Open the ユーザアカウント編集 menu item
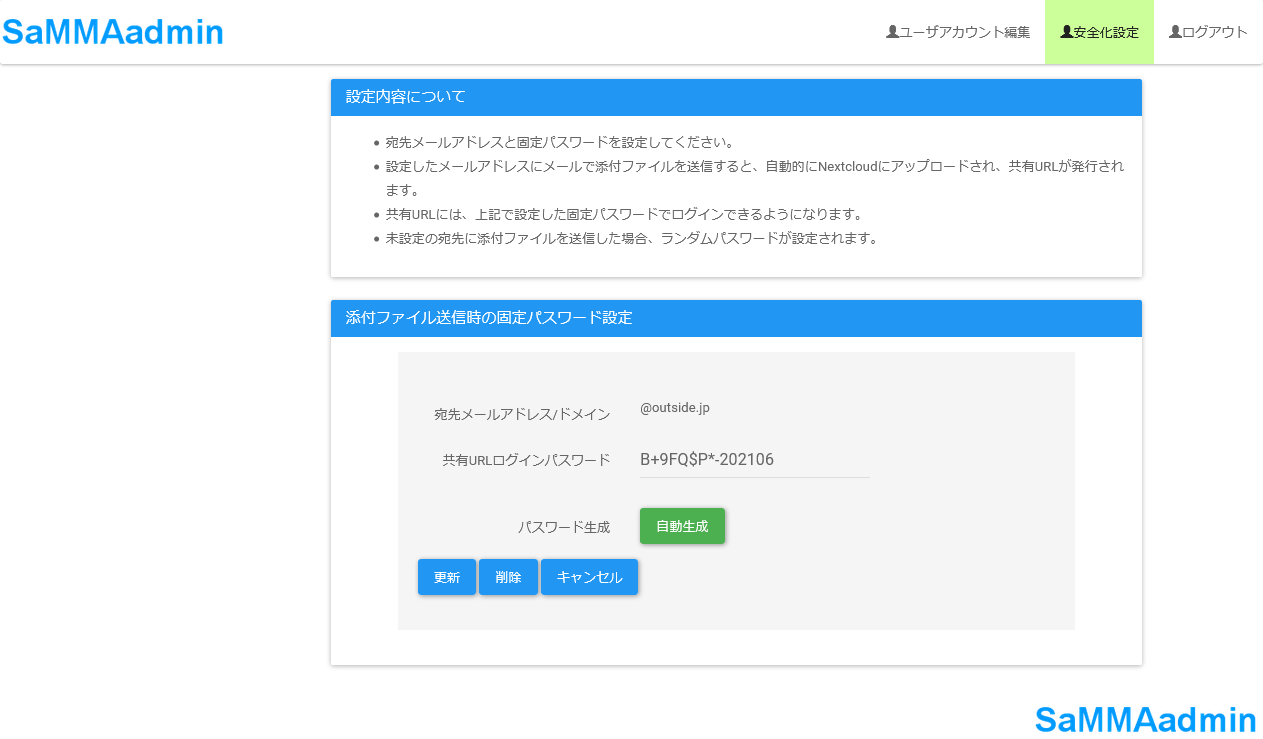The height and width of the screenshot is (739, 1263). point(958,32)
